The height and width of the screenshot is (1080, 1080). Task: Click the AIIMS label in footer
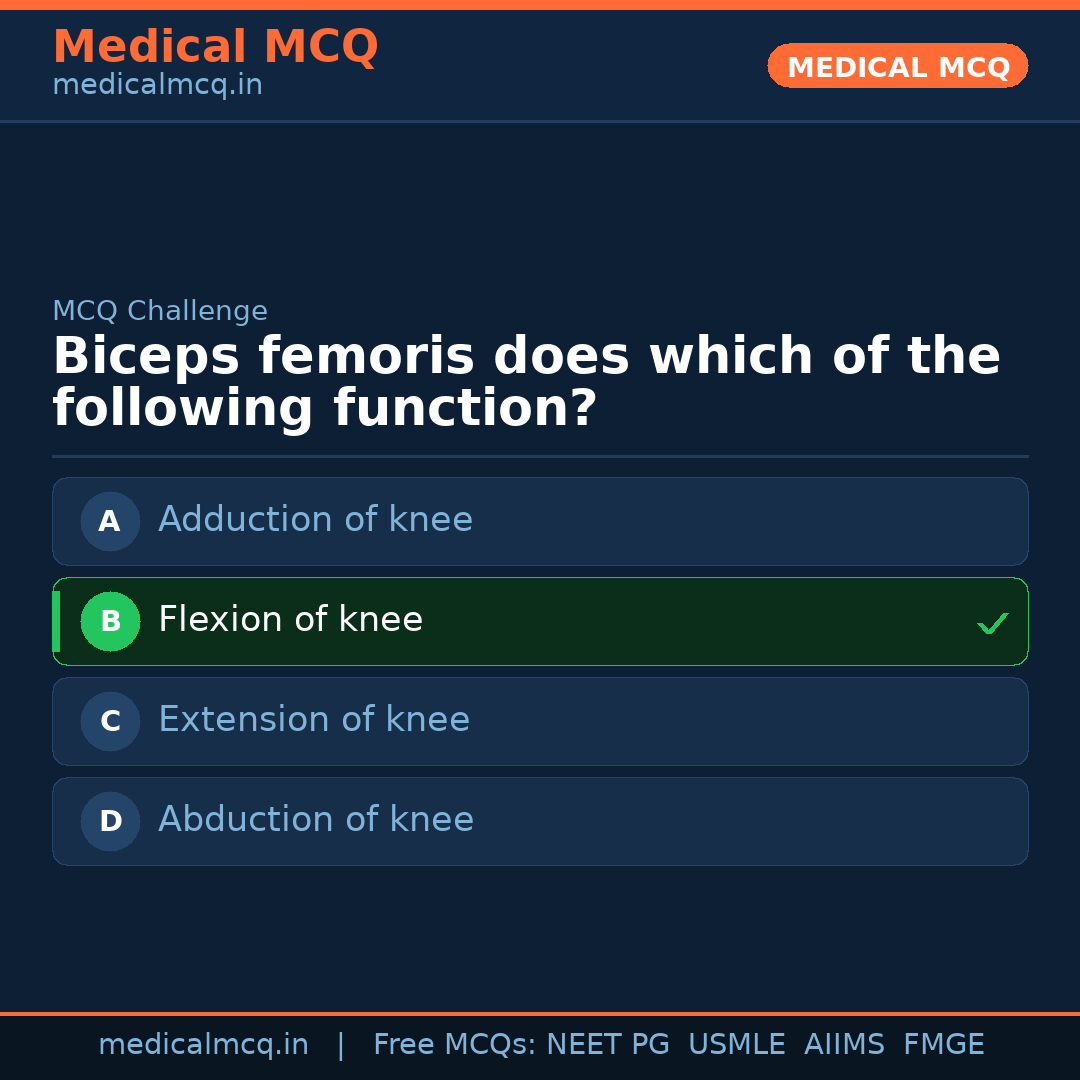coord(845,1044)
